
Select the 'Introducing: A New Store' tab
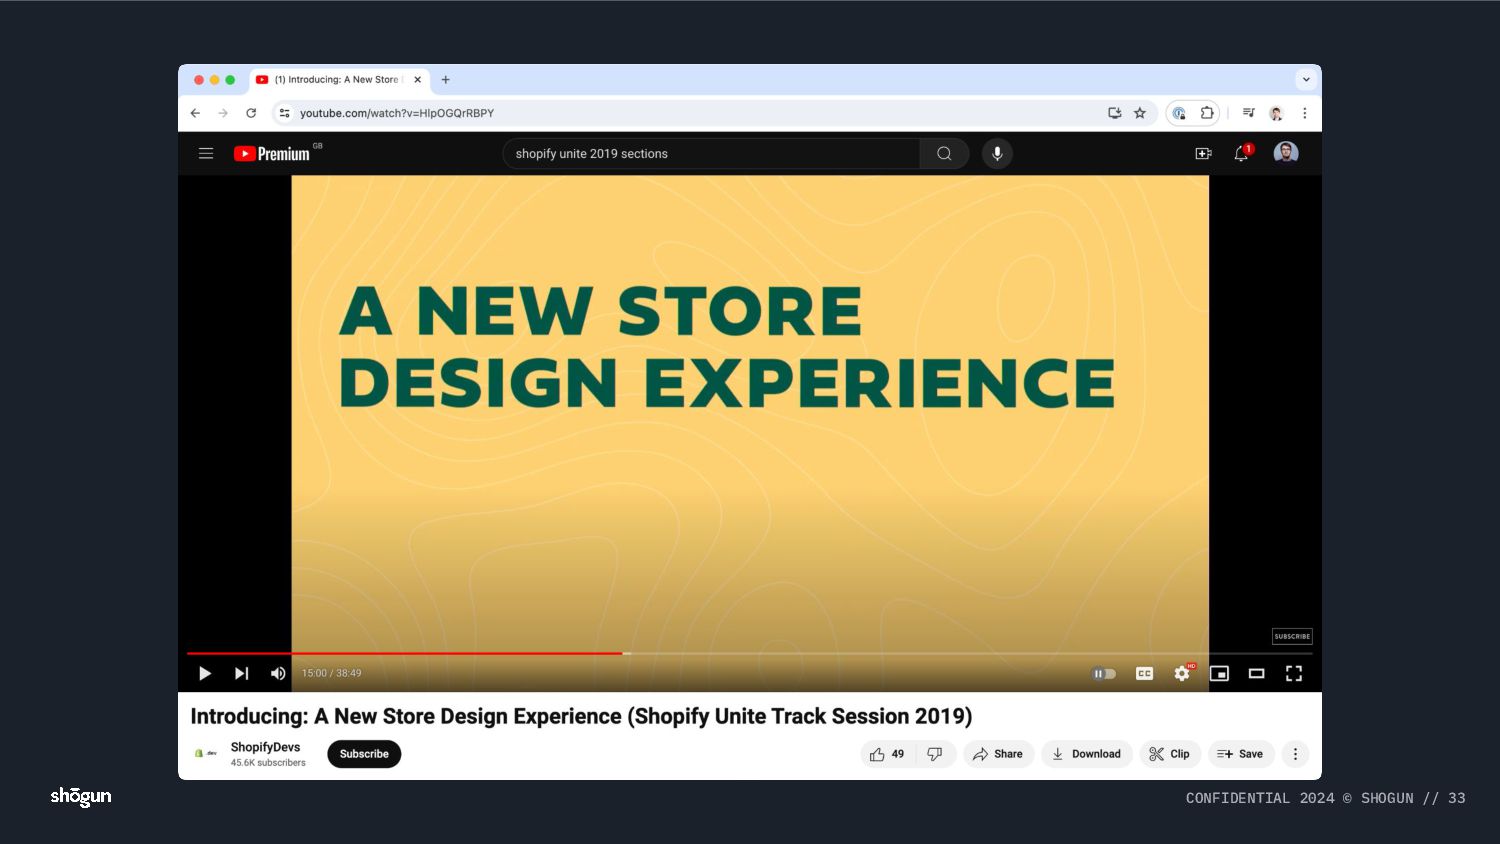pyautogui.click(x=338, y=80)
